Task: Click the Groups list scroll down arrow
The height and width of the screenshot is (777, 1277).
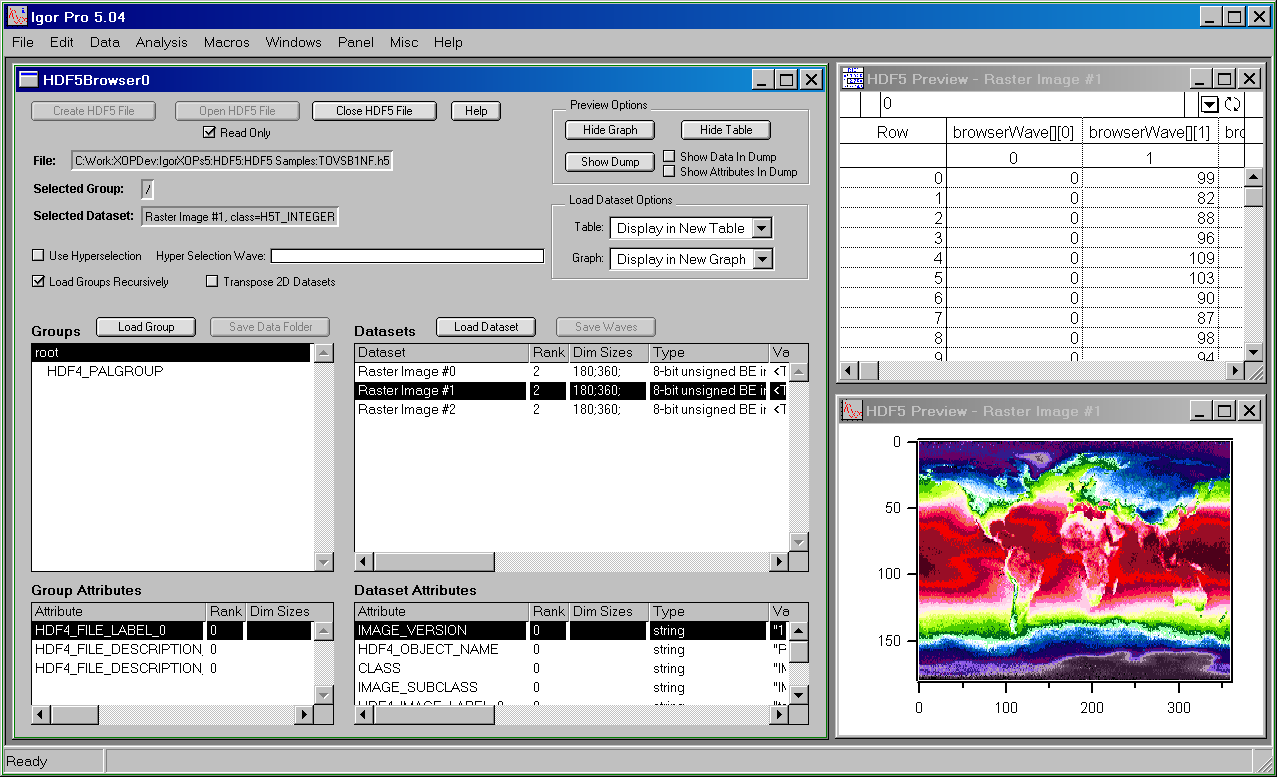Action: [323, 562]
